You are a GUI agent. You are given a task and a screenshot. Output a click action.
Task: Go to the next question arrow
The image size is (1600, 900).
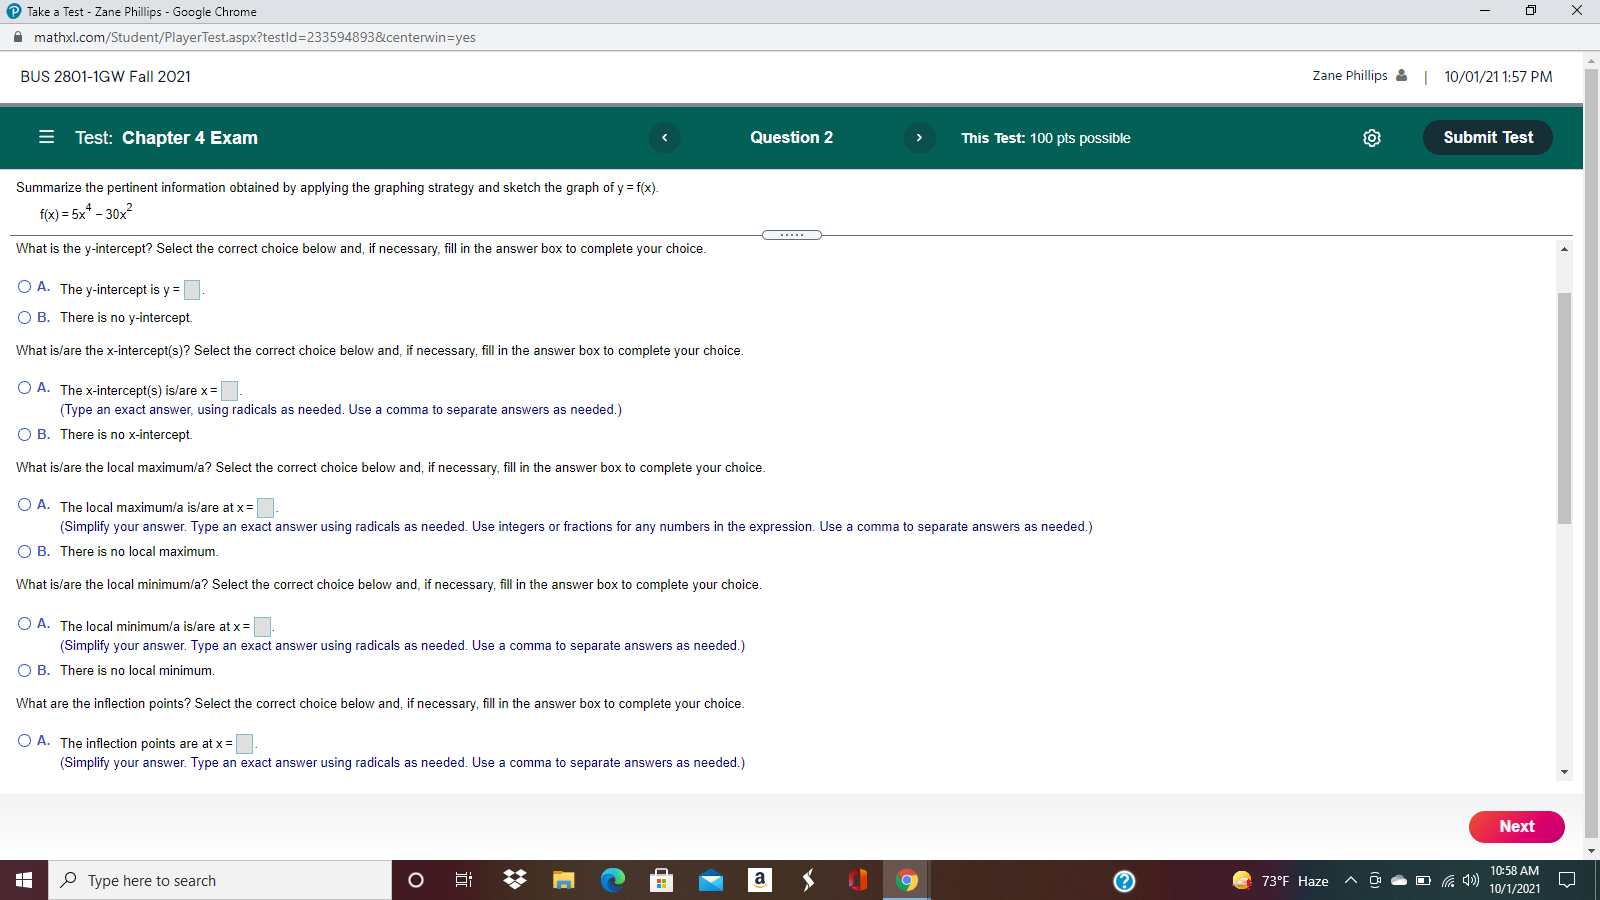coord(919,138)
